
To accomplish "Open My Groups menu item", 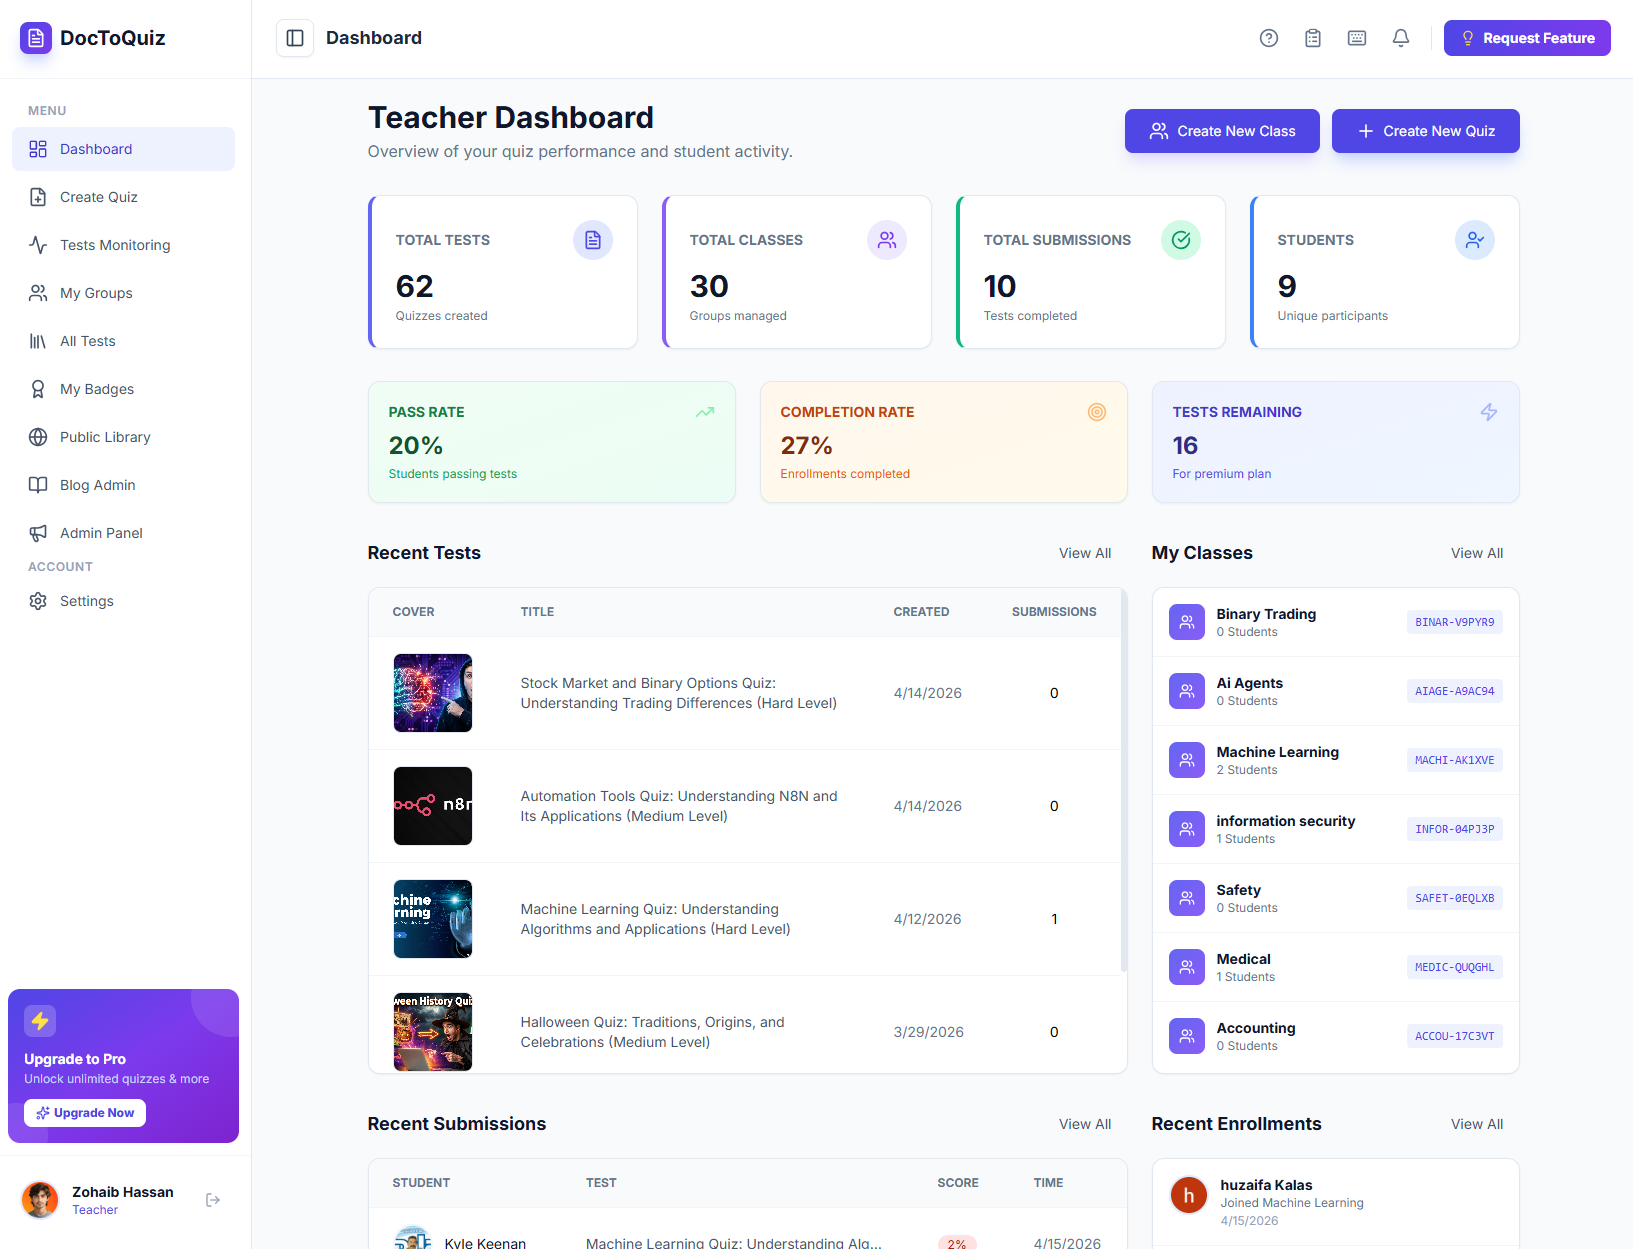I will (124, 293).
